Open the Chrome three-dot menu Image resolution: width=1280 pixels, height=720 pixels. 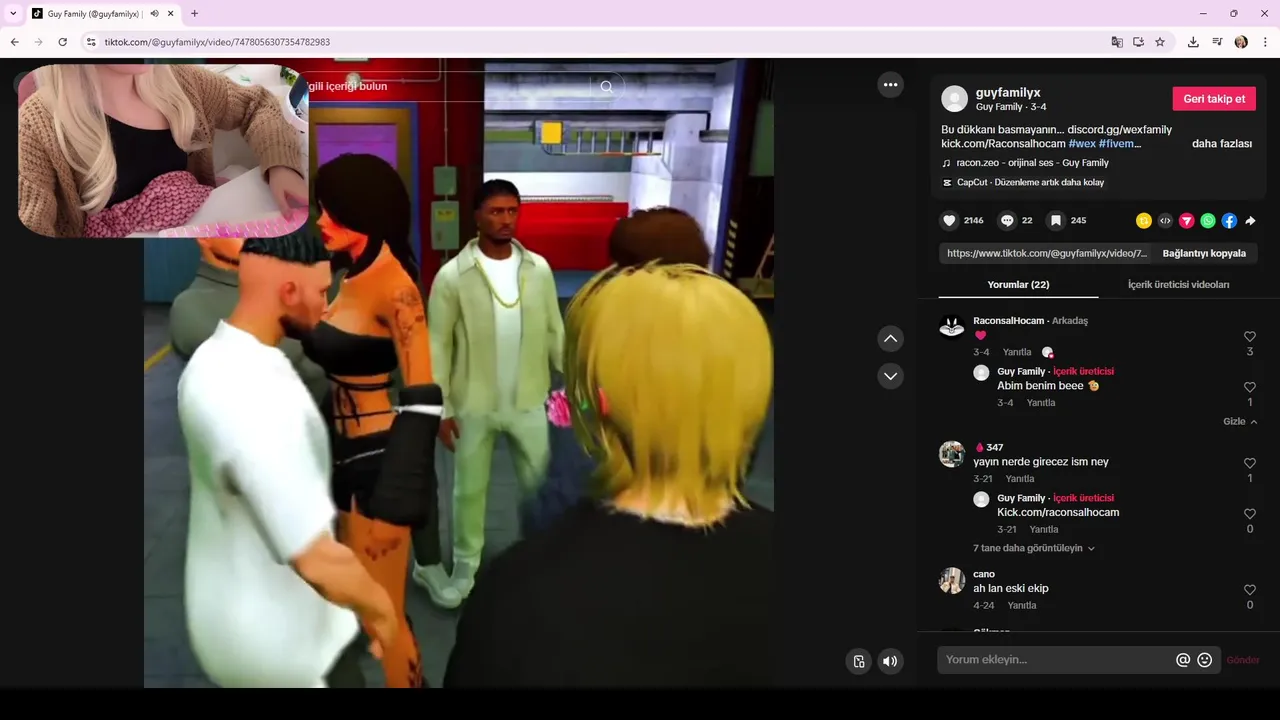pos(1266,42)
